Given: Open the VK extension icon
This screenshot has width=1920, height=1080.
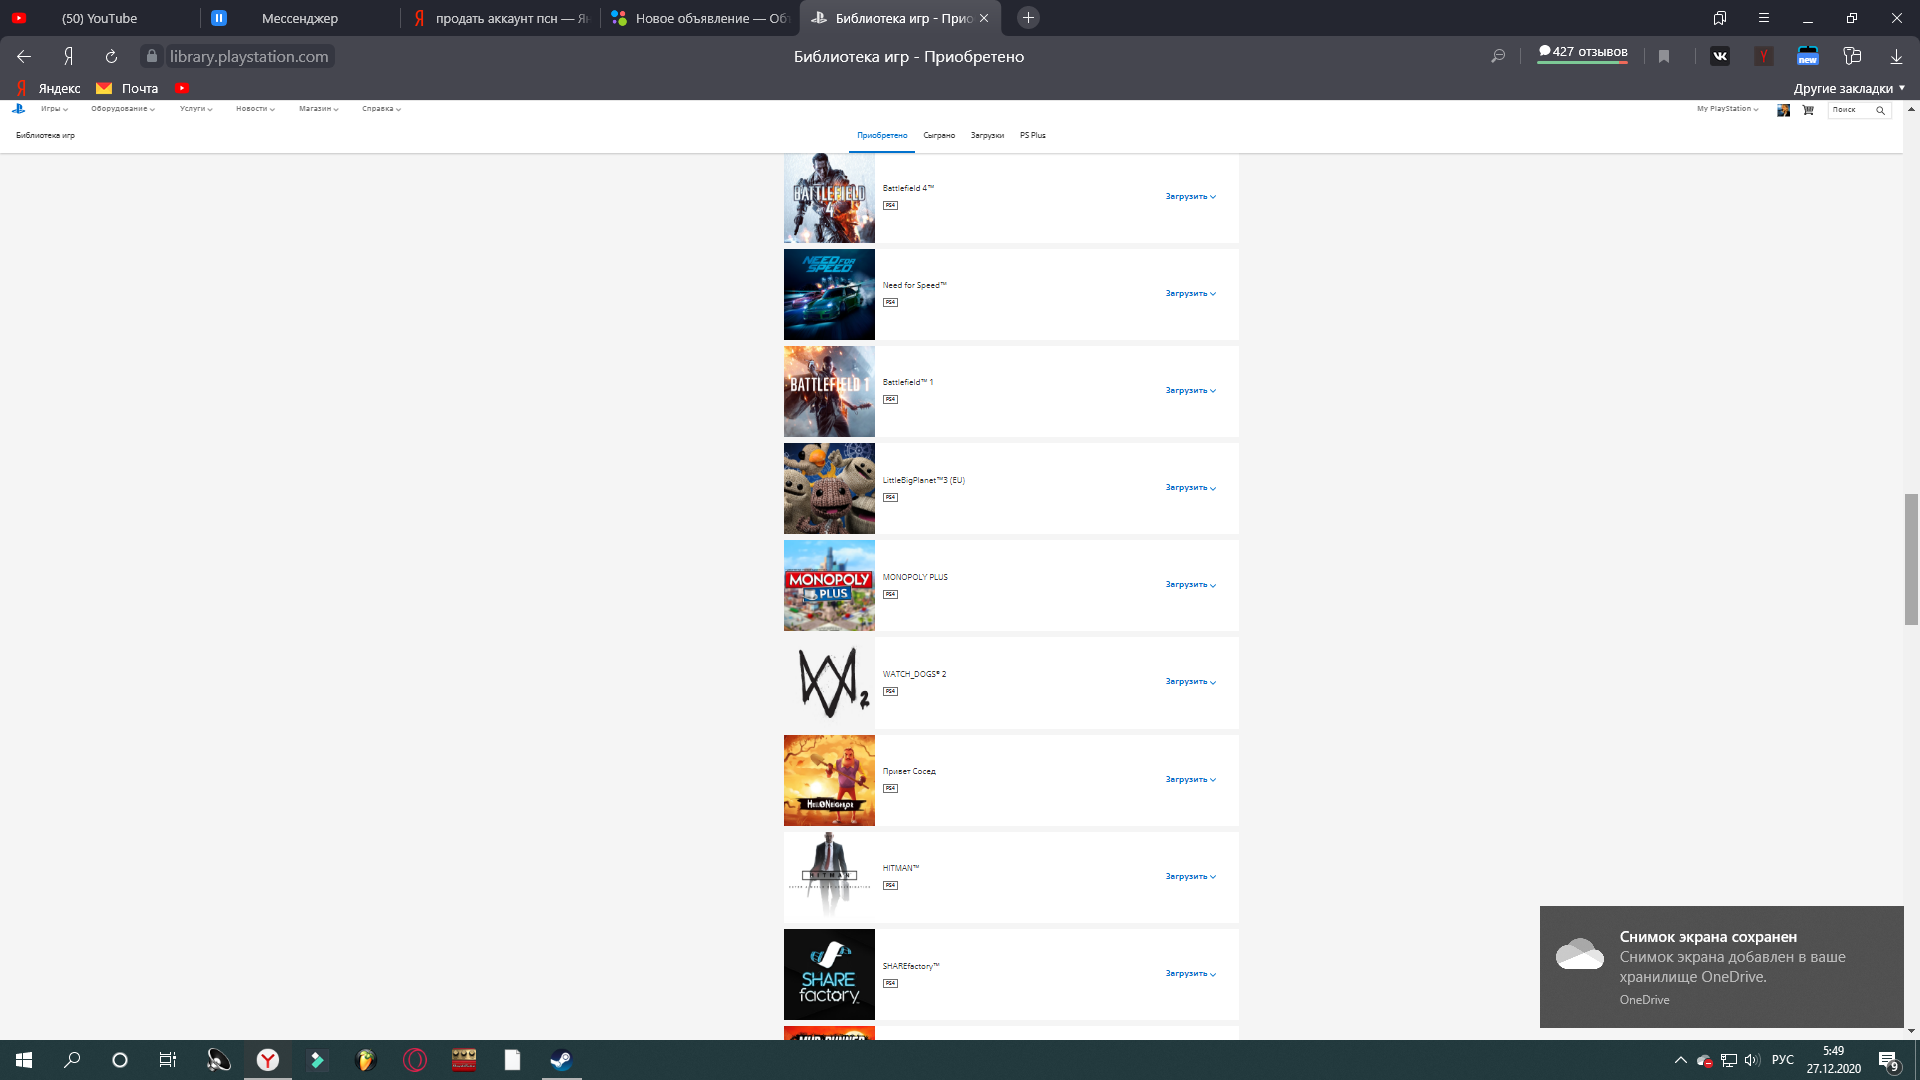Looking at the screenshot, I should [1720, 56].
